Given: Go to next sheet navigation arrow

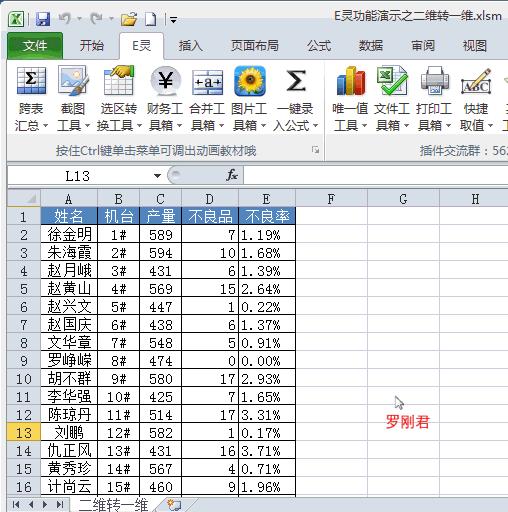Looking at the screenshot, I should [45, 505].
